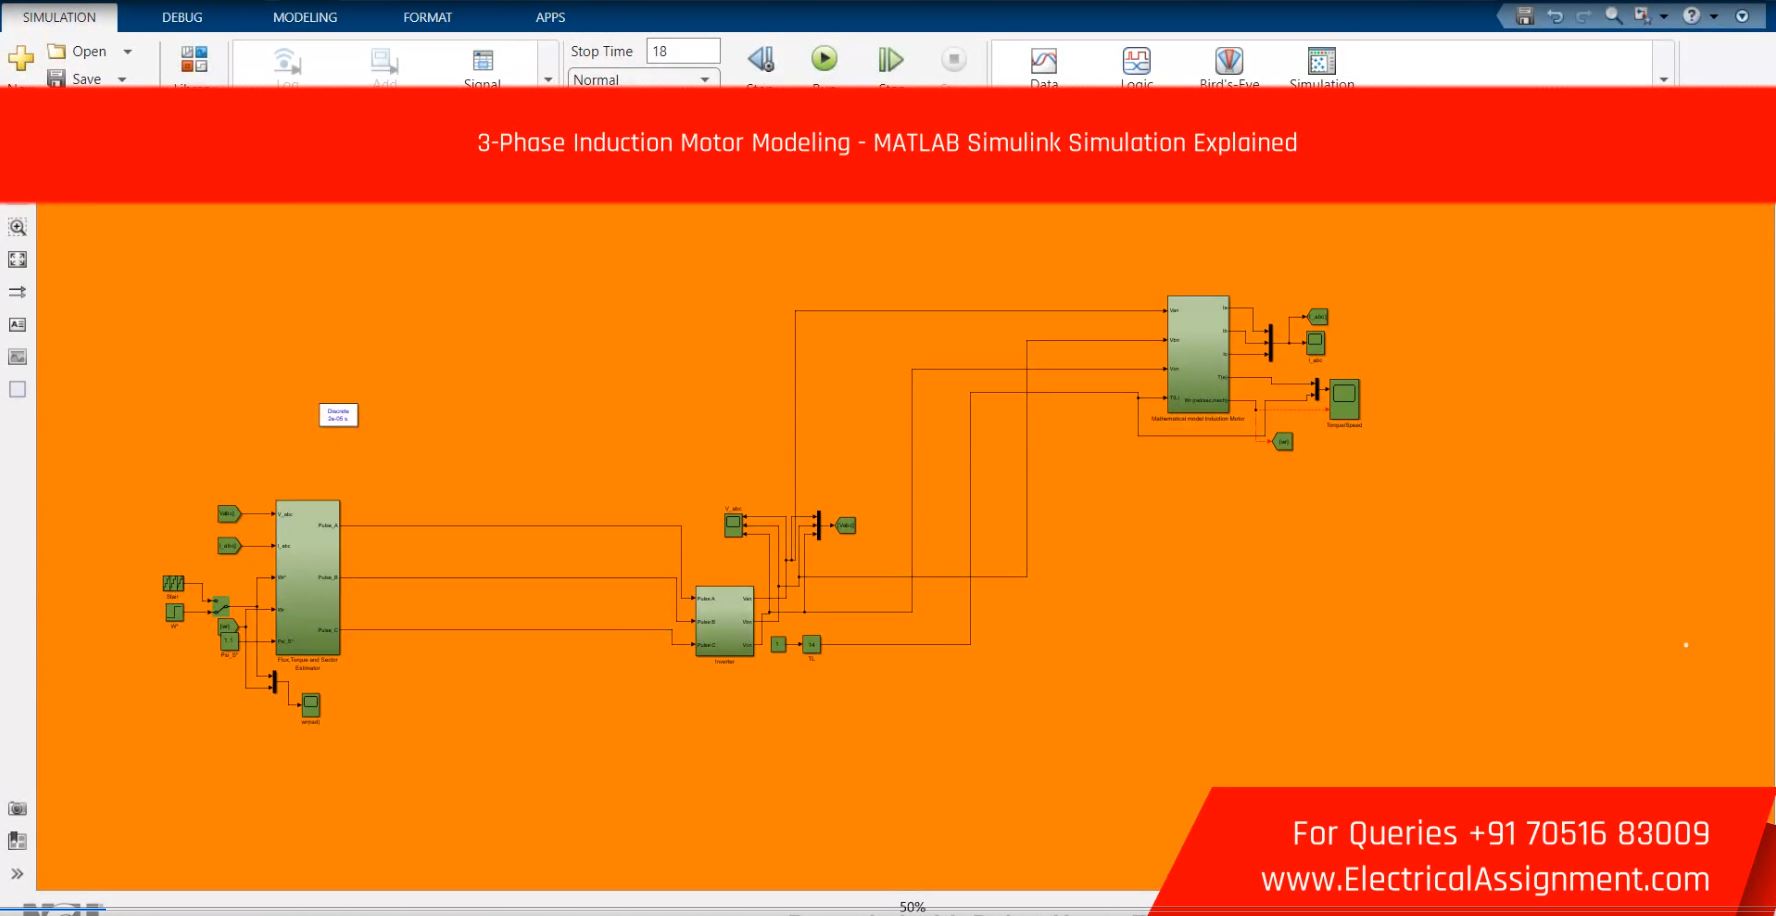Select the I_abc scope block
1776x916 pixels.
click(1316, 343)
